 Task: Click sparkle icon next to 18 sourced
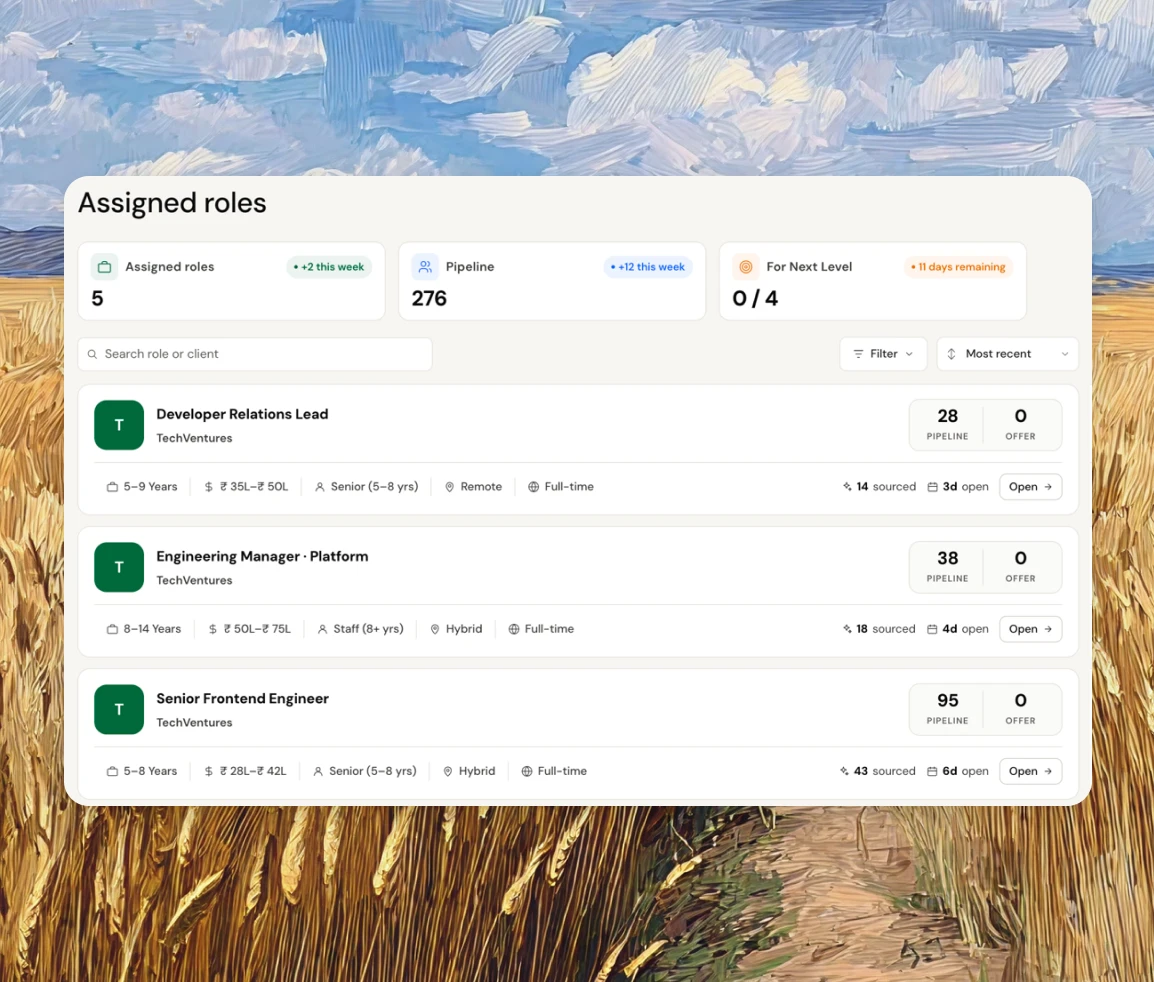[x=847, y=629]
